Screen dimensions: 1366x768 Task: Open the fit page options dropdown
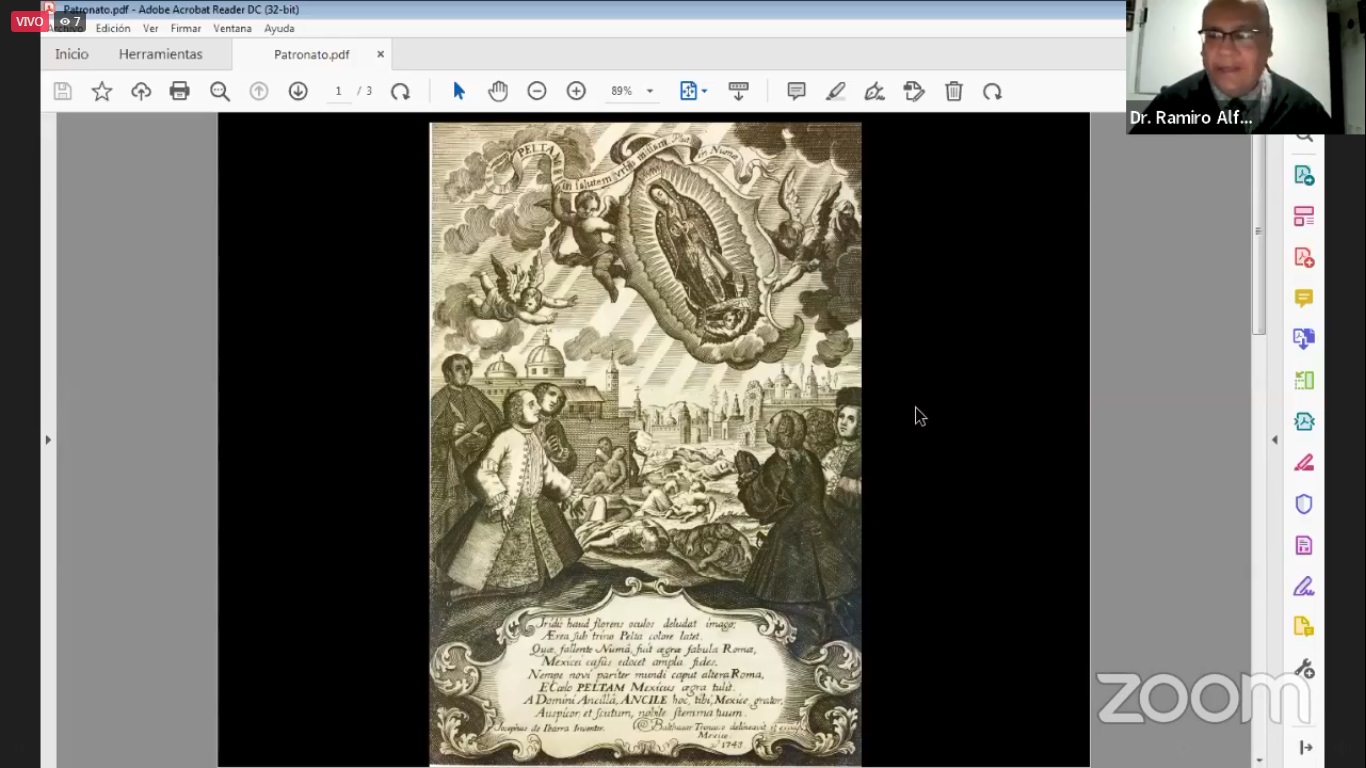pyautogui.click(x=694, y=91)
